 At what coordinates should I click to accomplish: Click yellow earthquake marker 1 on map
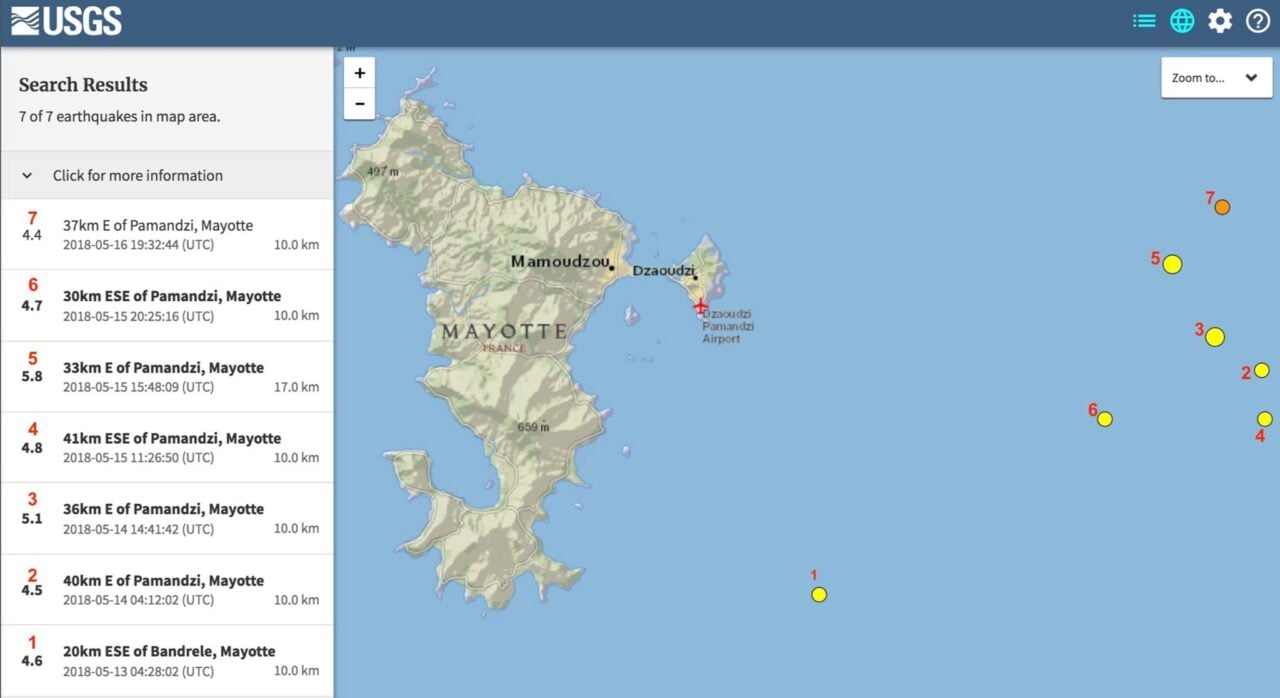click(819, 594)
